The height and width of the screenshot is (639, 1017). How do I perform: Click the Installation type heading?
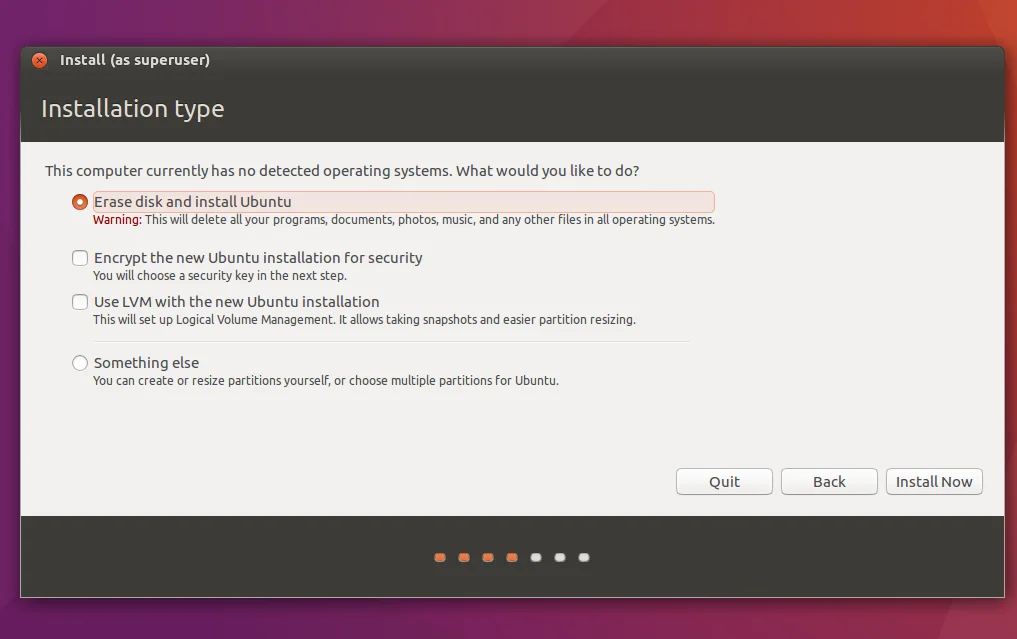[x=132, y=109]
